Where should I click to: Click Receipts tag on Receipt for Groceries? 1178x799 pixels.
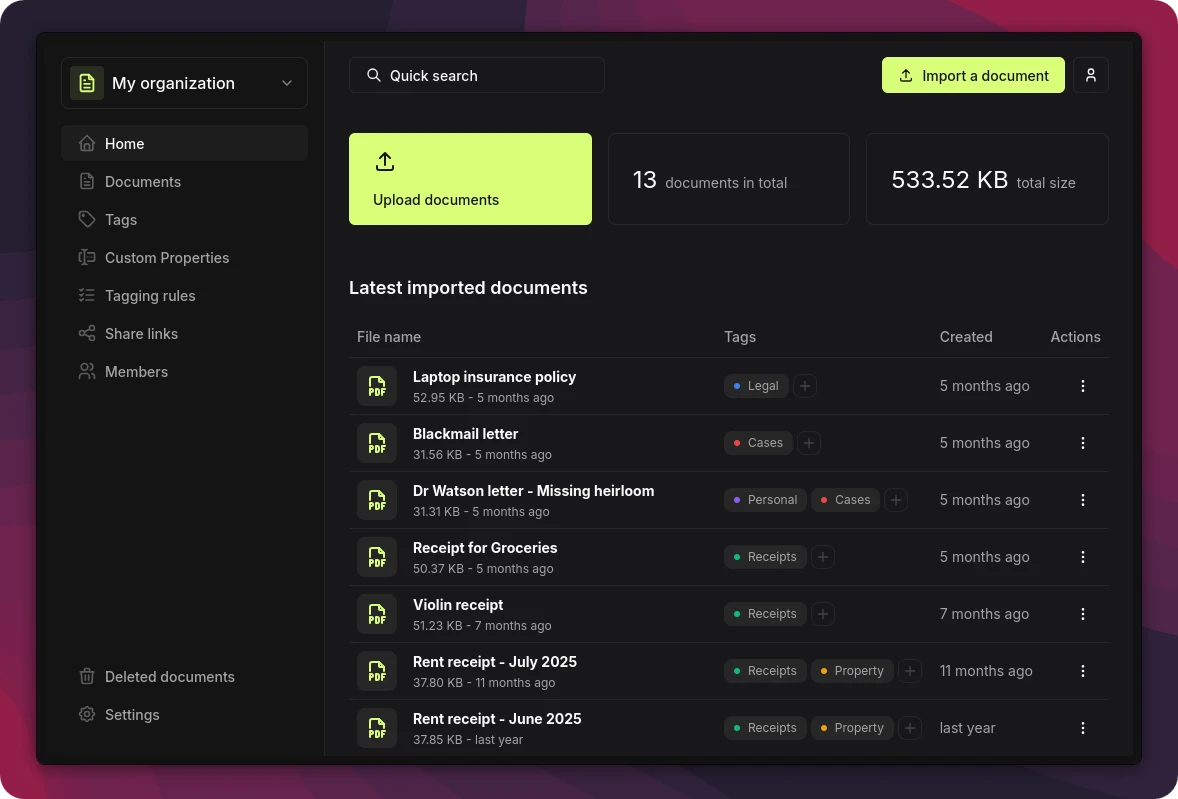click(x=766, y=557)
